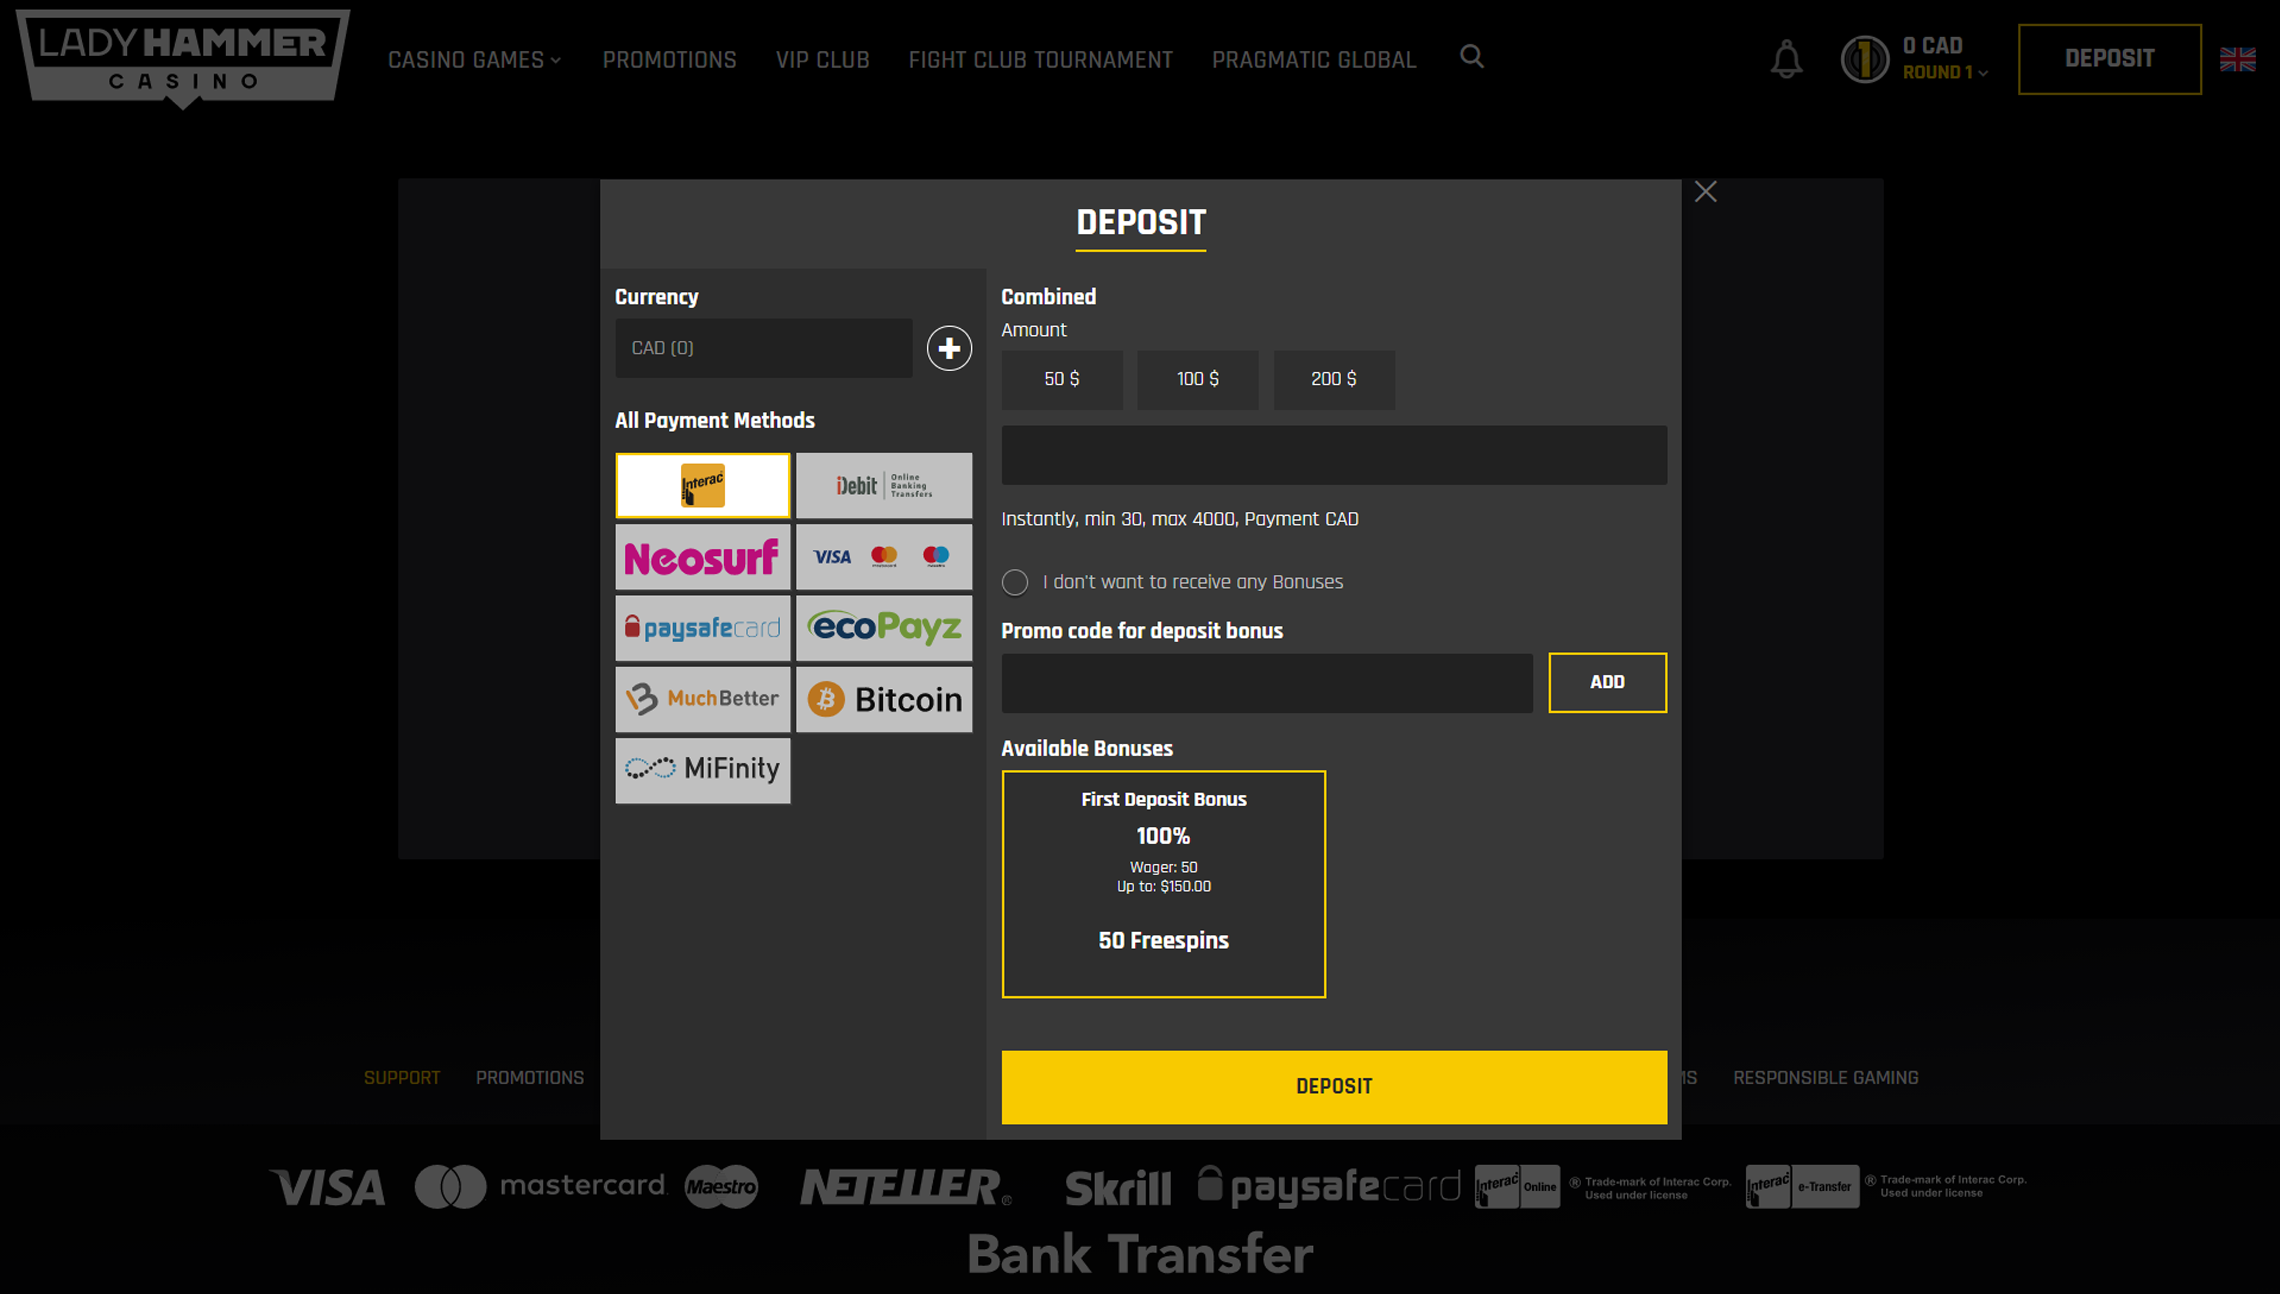Choose the 50 $ preset amount
The image size is (2280, 1294).
click(1061, 379)
